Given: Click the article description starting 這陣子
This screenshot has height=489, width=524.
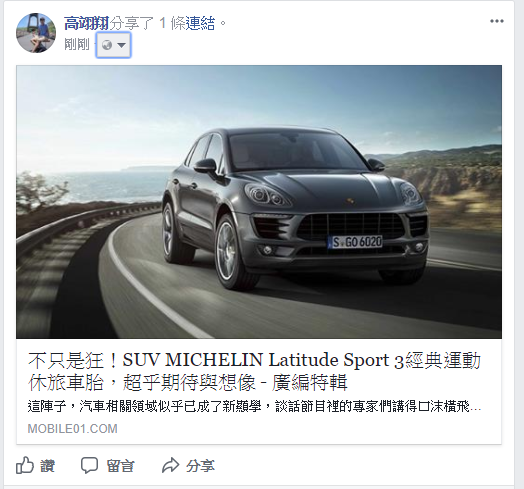Looking at the screenshot, I should click(254, 407).
